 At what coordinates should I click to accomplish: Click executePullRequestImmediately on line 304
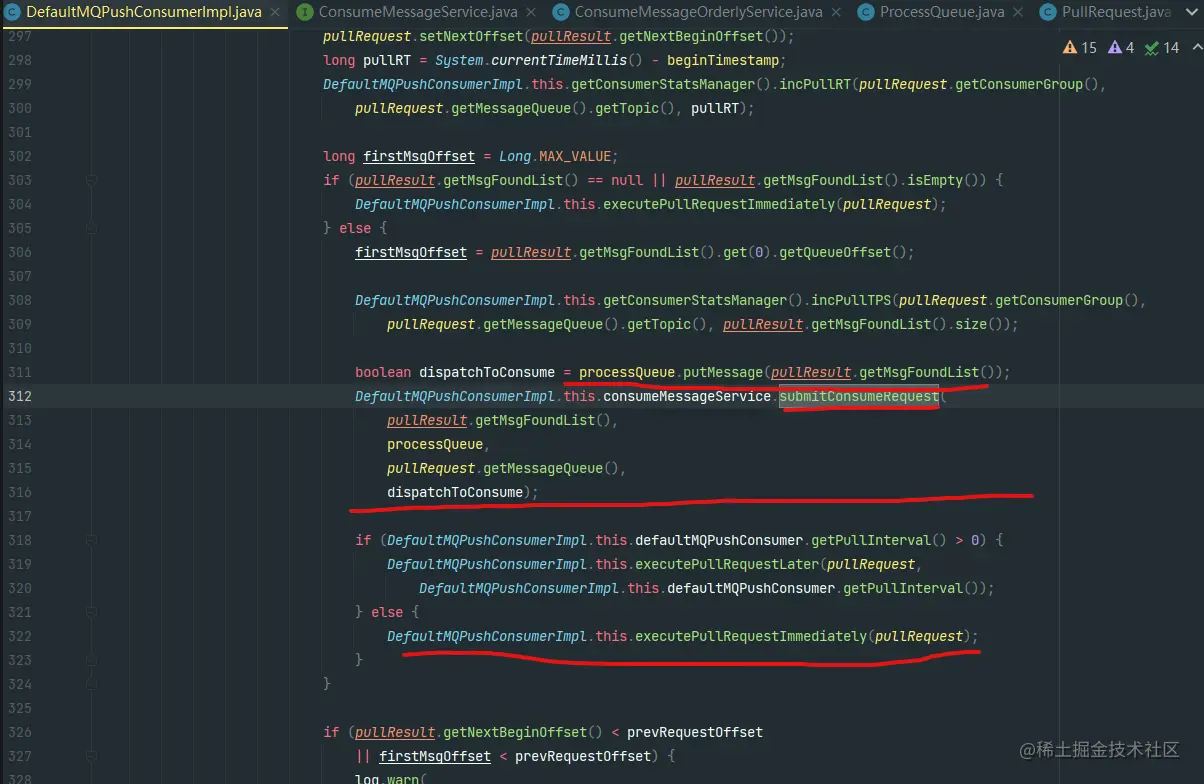[x=719, y=204]
